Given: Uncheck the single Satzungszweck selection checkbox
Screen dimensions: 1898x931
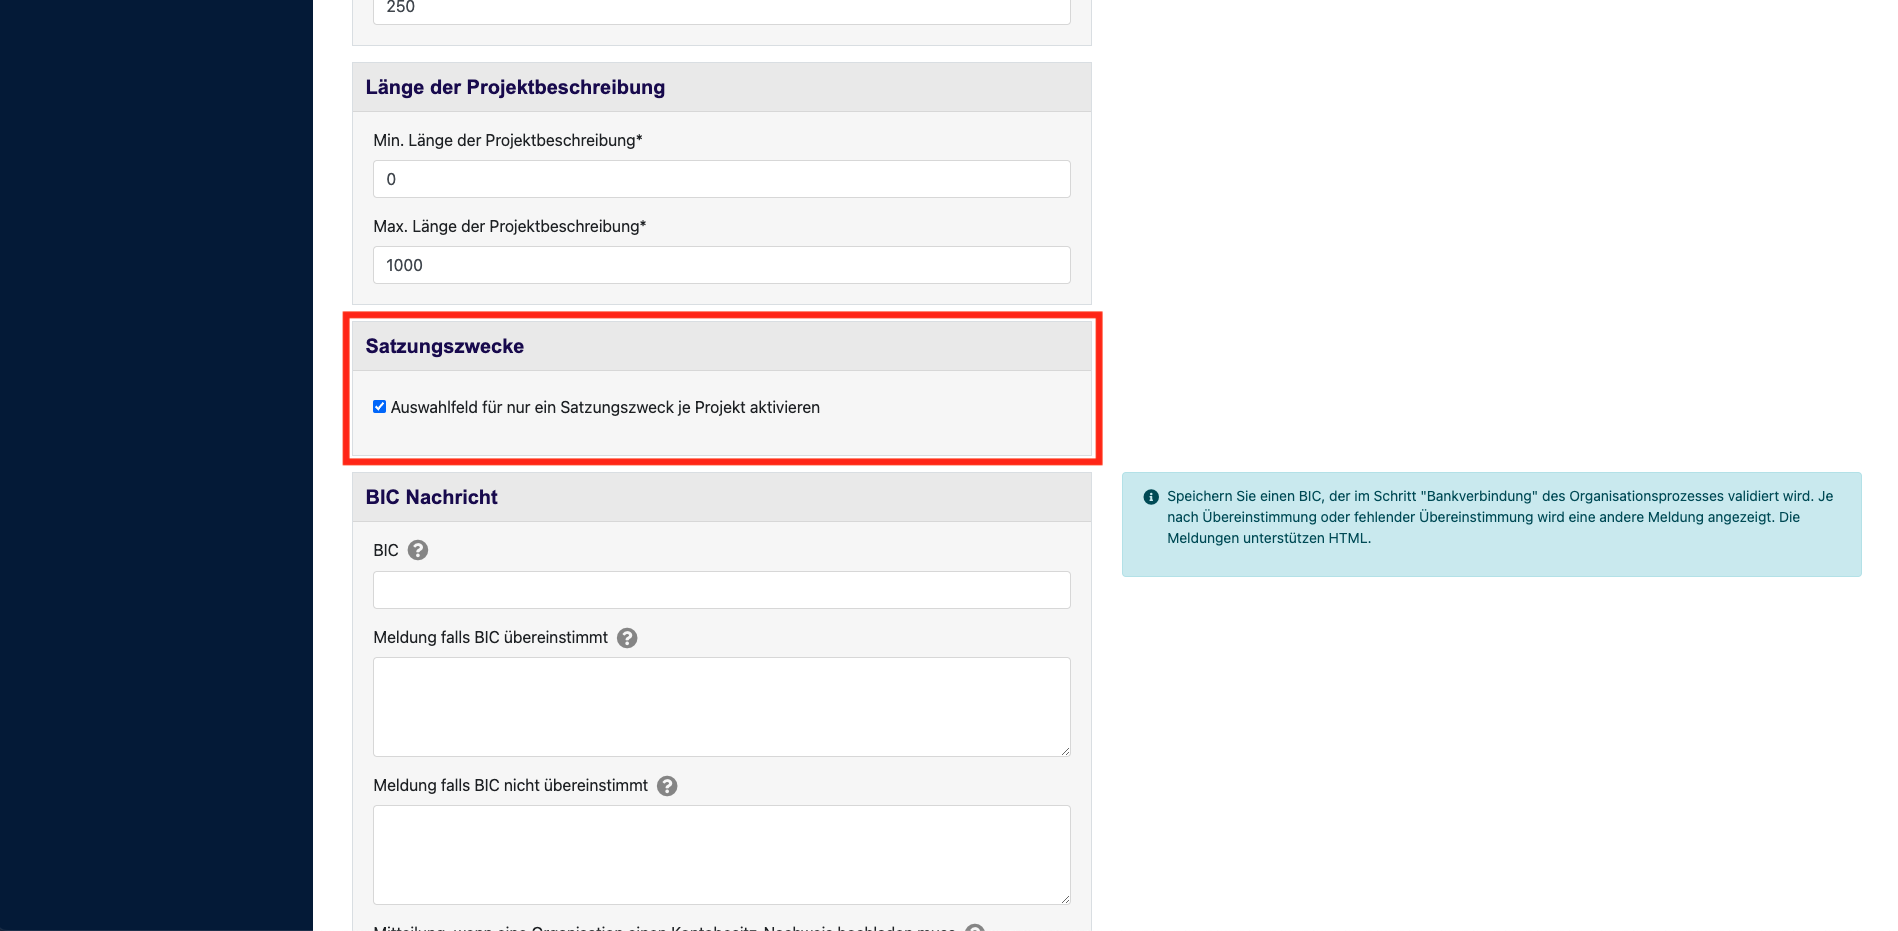Looking at the screenshot, I should pyautogui.click(x=380, y=407).
